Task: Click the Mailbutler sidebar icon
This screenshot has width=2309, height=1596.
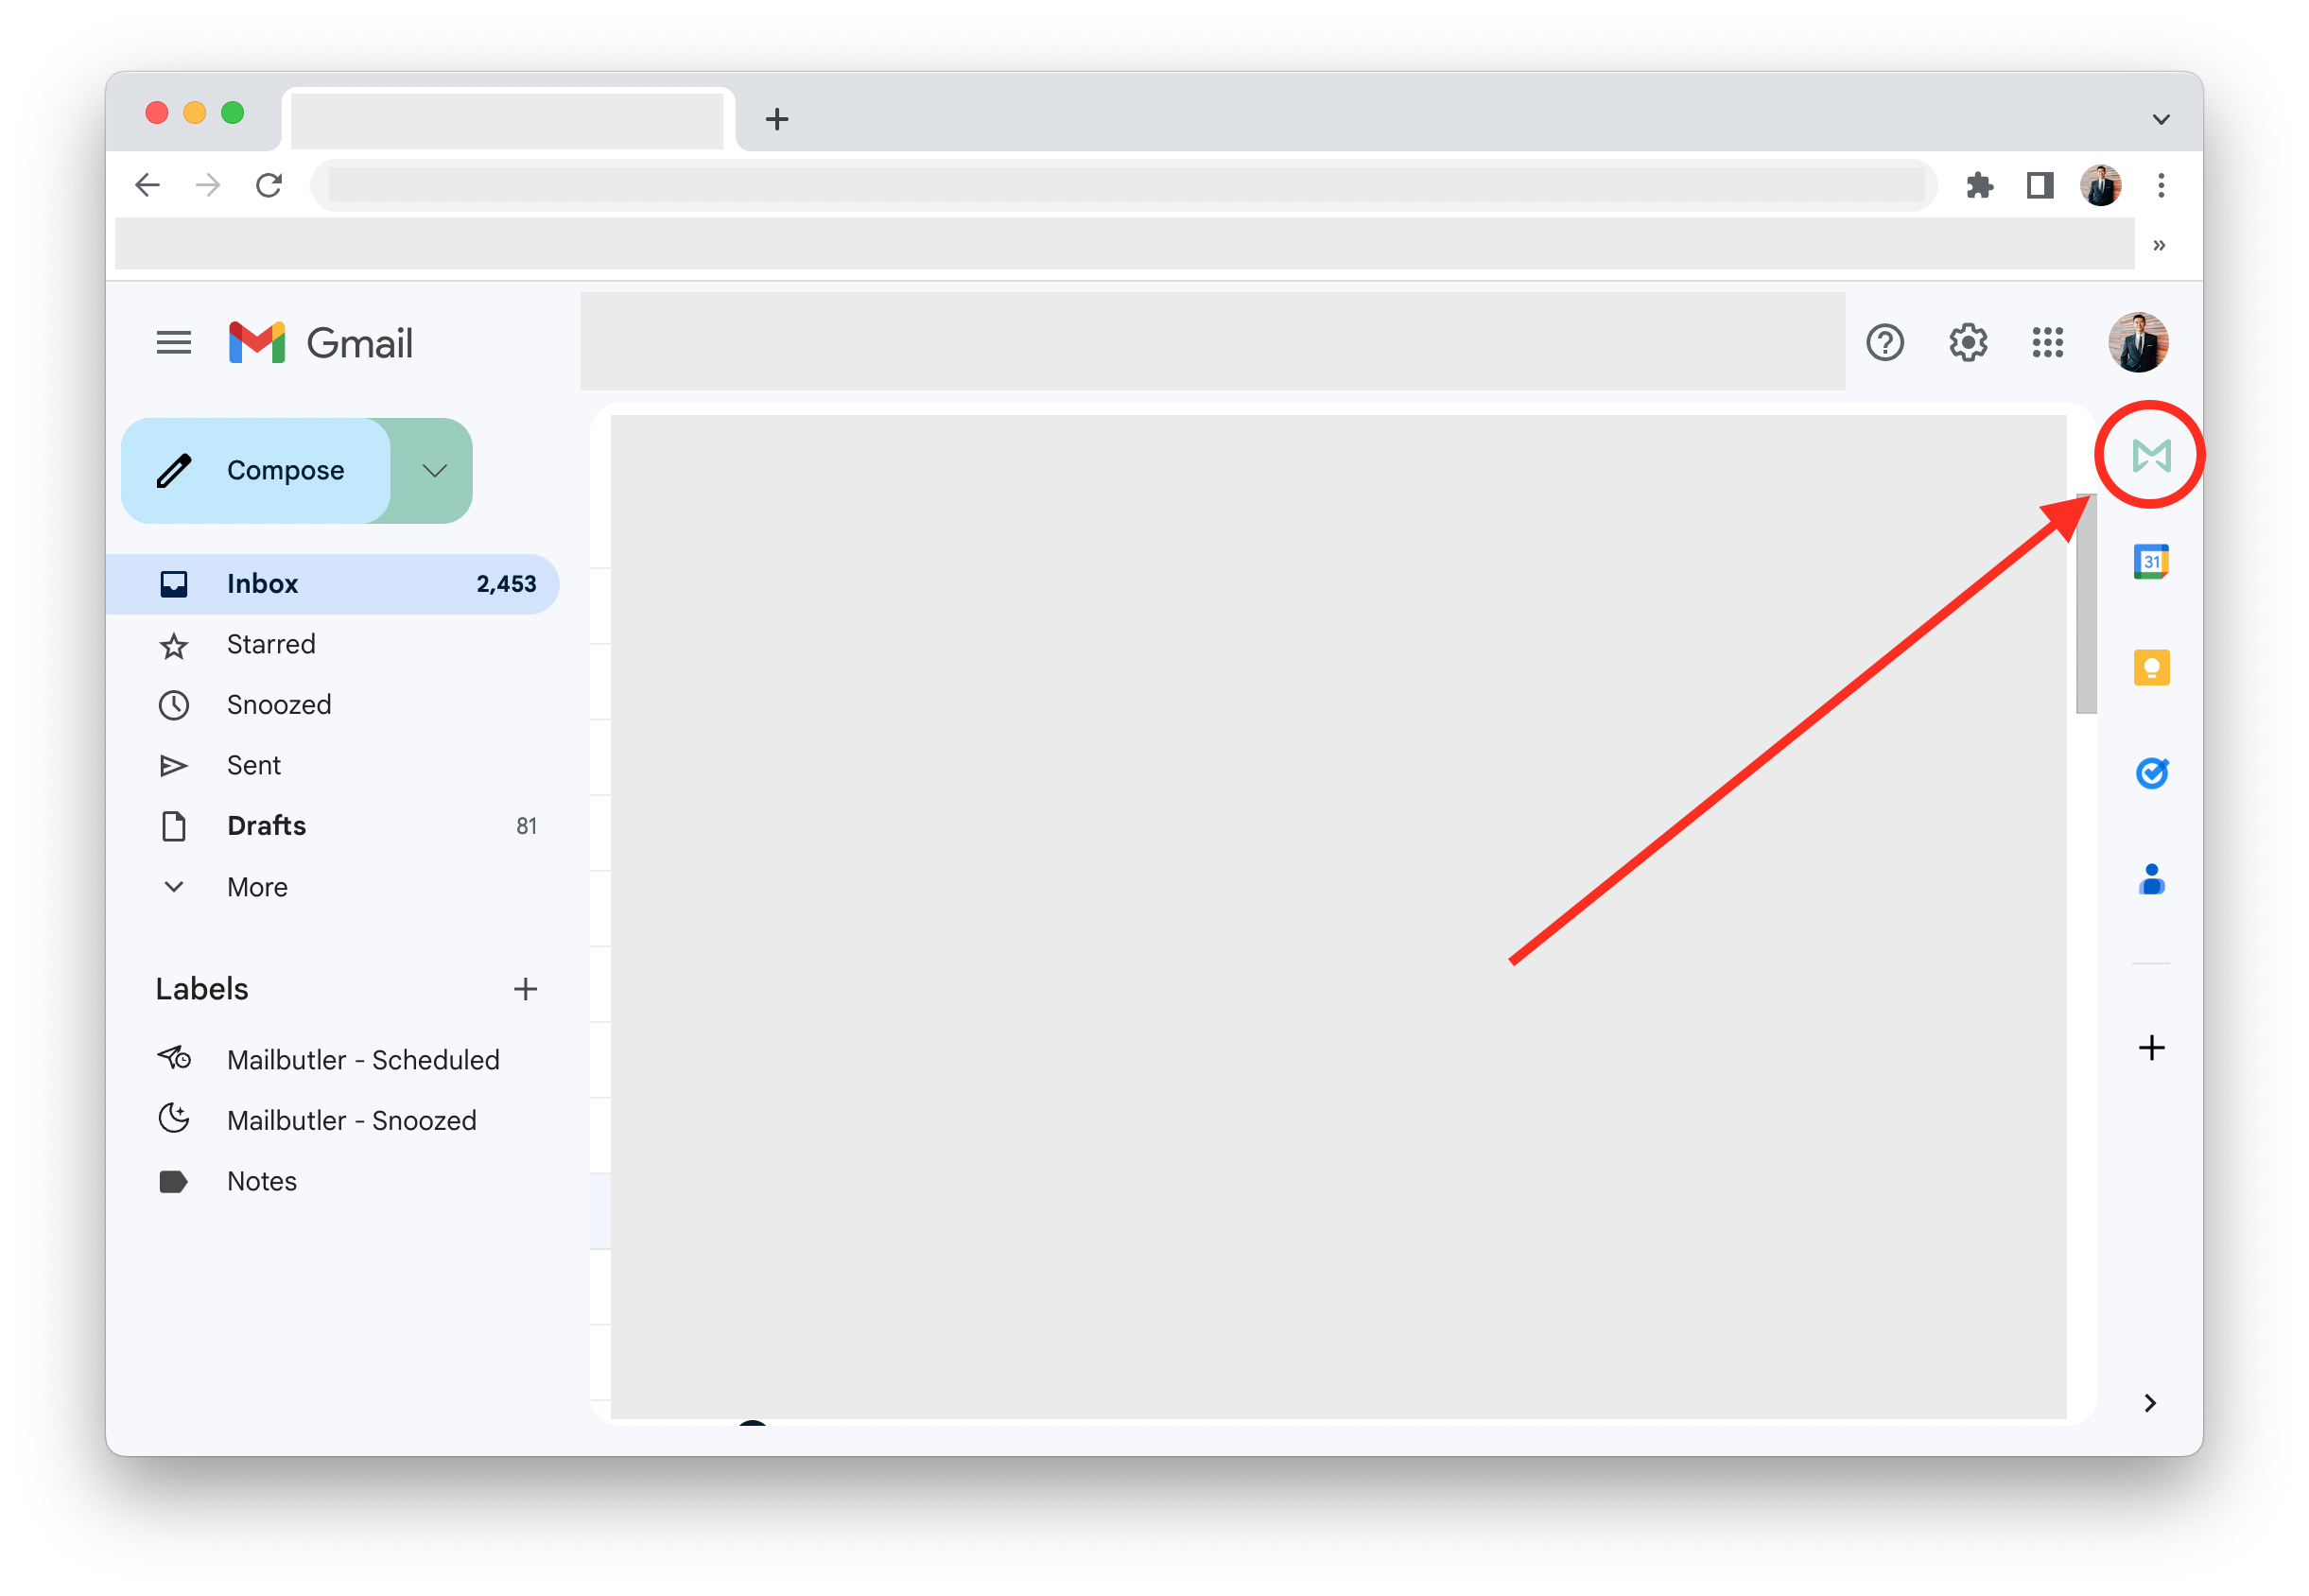Action: pyautogui.click(x=2149, y=456)
